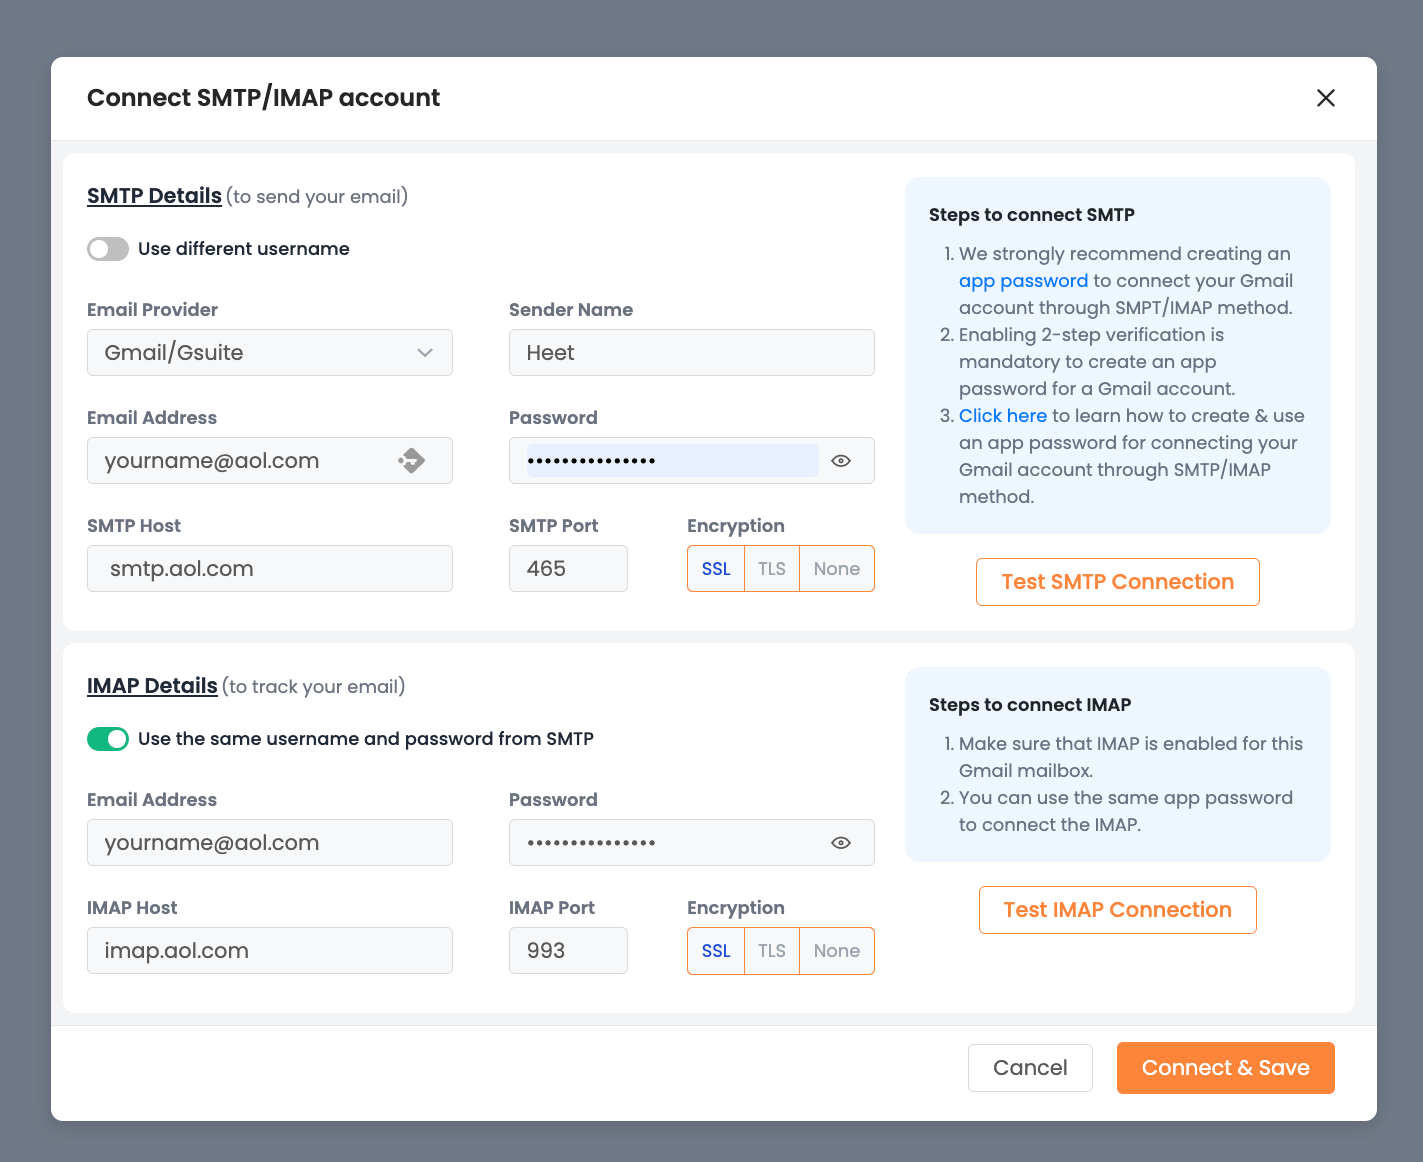1423x1162 pixels.
Task: Reveal the IMAP password with eye icon
Action: click(841, 843)
